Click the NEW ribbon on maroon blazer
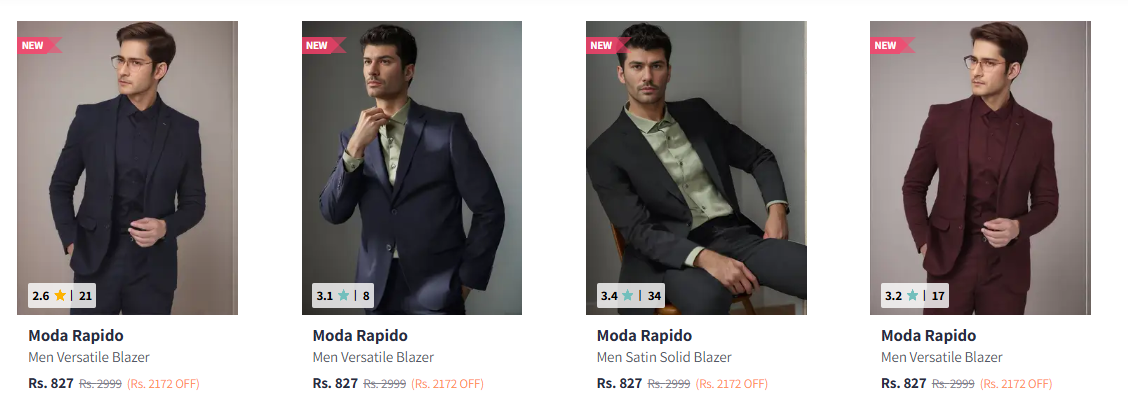1128x412 pixels. click(x=892, y=45)
